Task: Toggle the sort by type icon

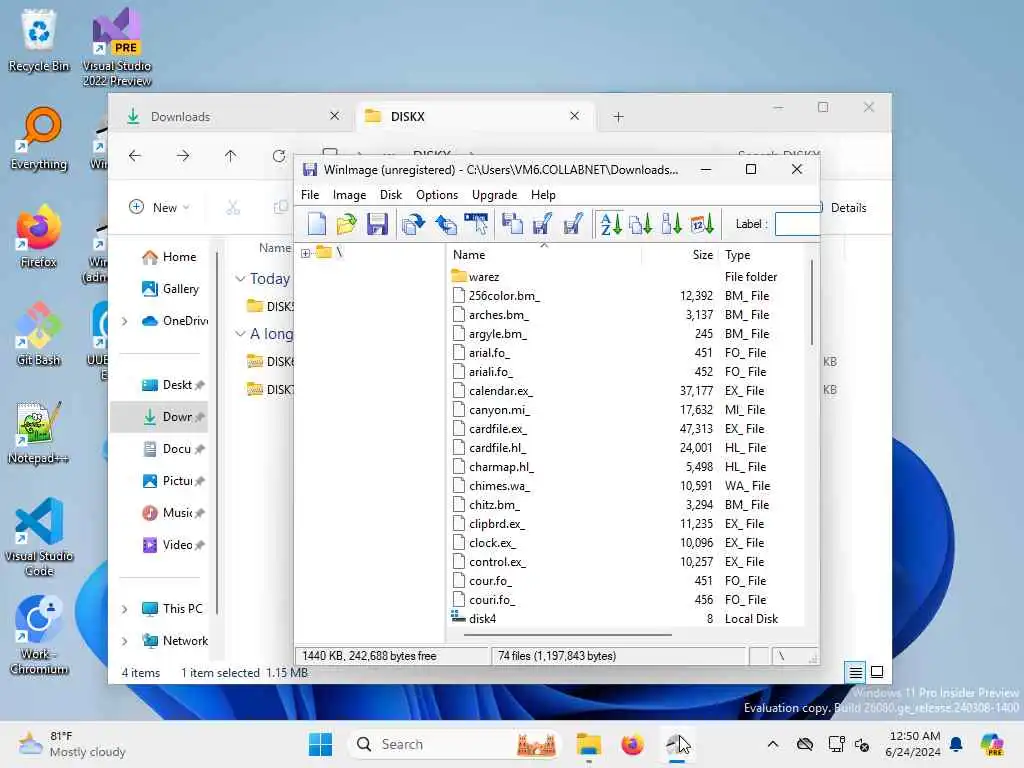Action: 641,224
